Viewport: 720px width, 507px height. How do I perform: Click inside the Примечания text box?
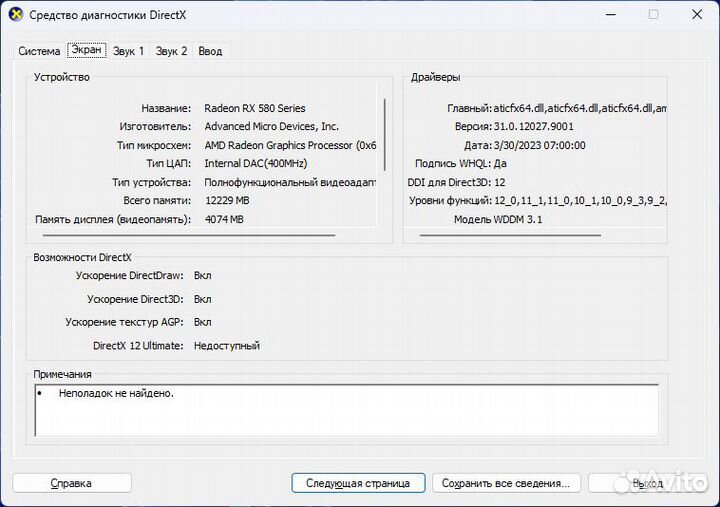[x=346, y=410]
